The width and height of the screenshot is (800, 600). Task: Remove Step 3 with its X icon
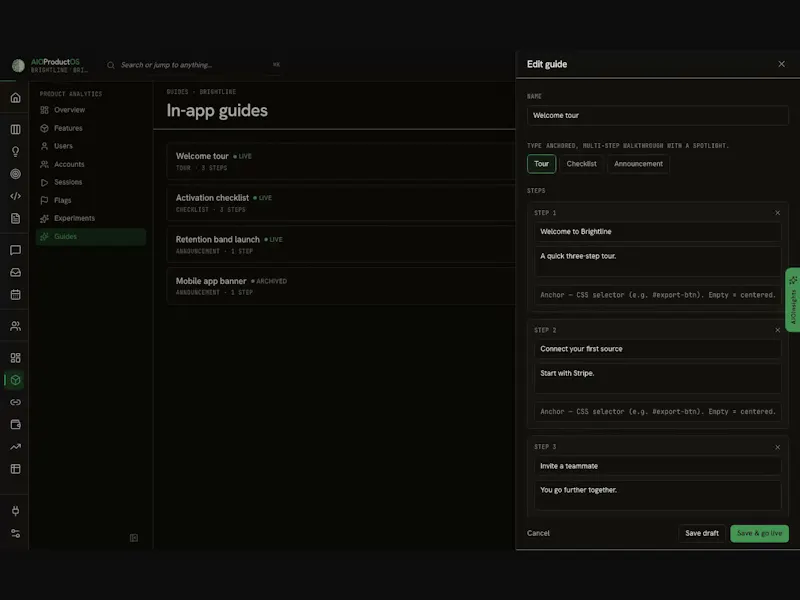(777, 447)
